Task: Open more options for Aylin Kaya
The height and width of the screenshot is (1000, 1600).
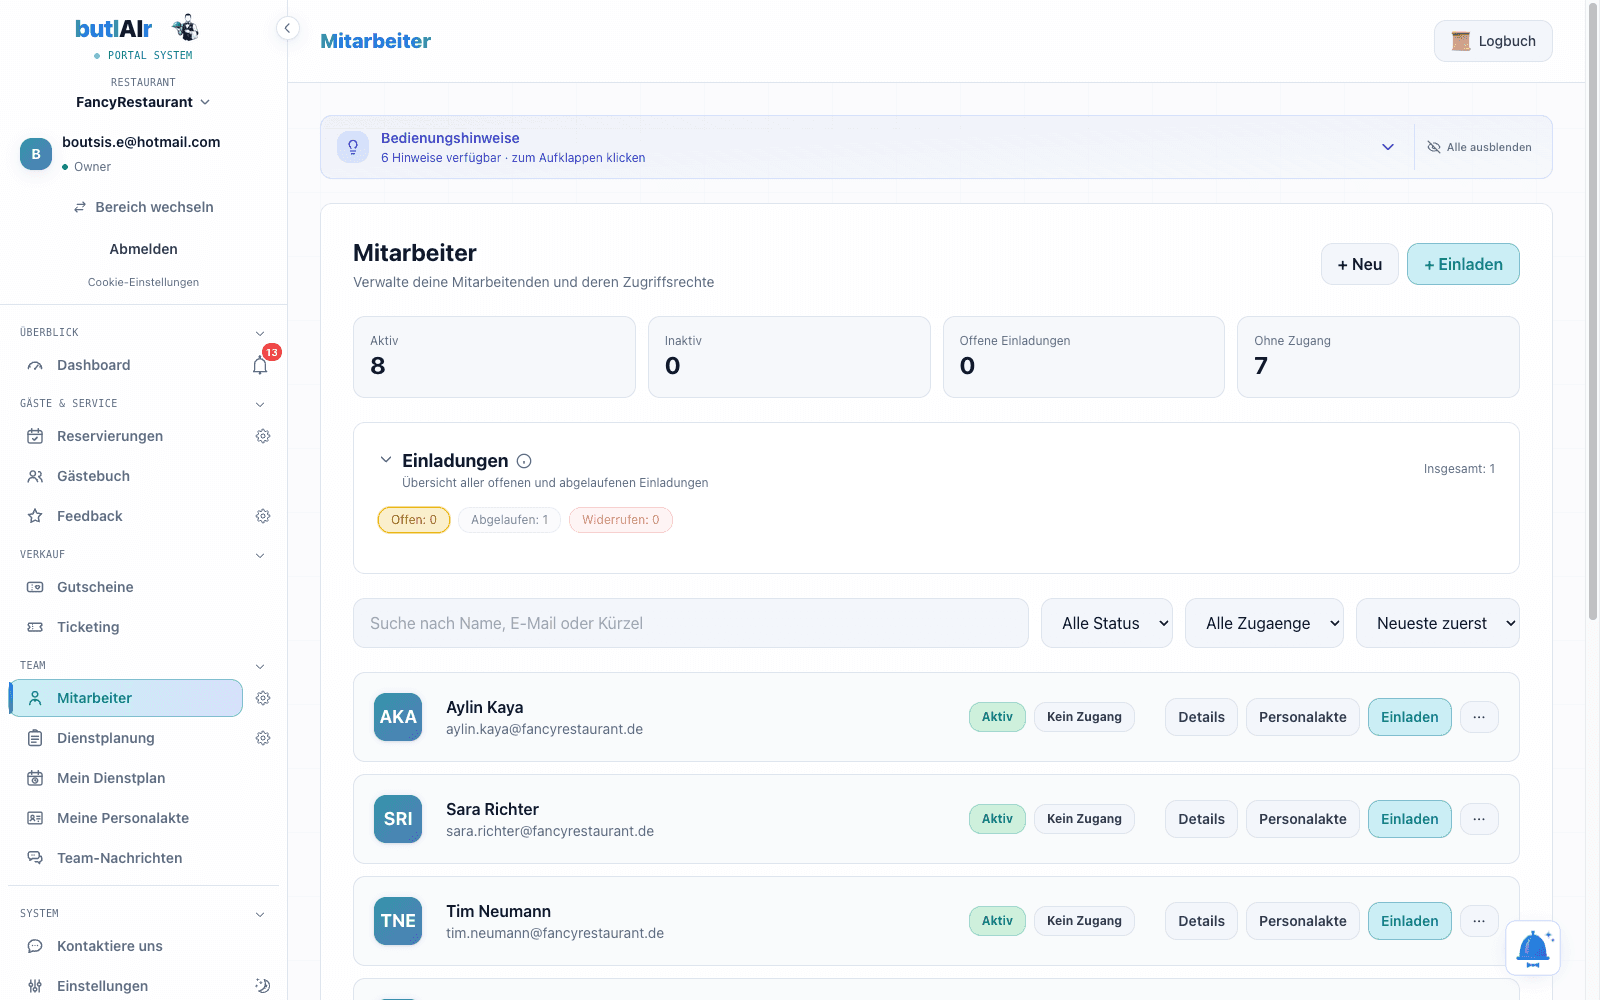Action: point(1479,717)
